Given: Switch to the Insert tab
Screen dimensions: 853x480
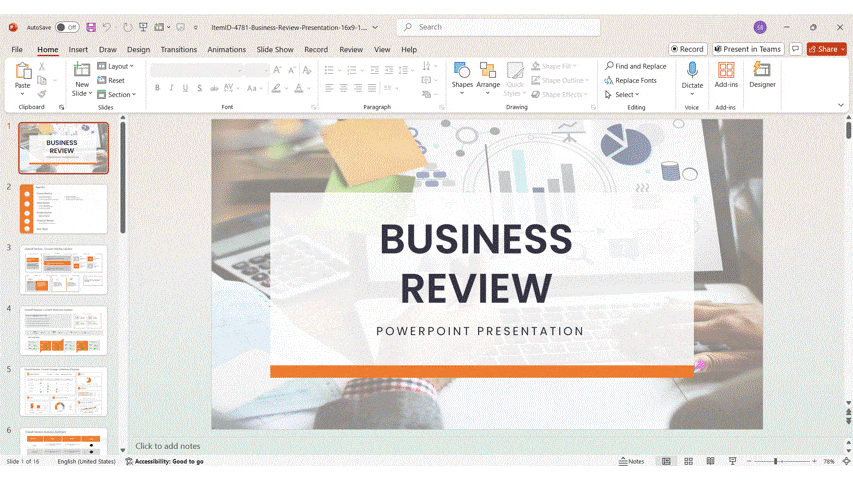Looking at the screenshot, I should tap(78, 50).
